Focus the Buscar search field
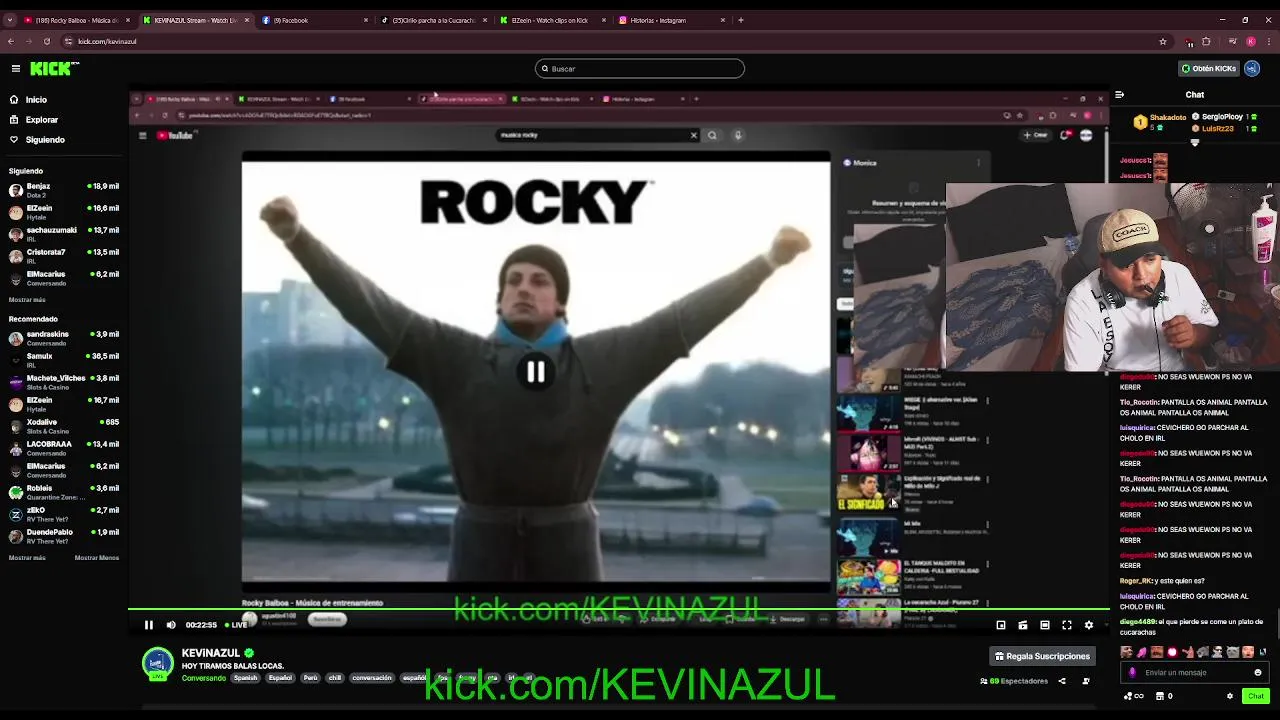The height and width of the screenshot is (720, 1280). tap(640, 68)
